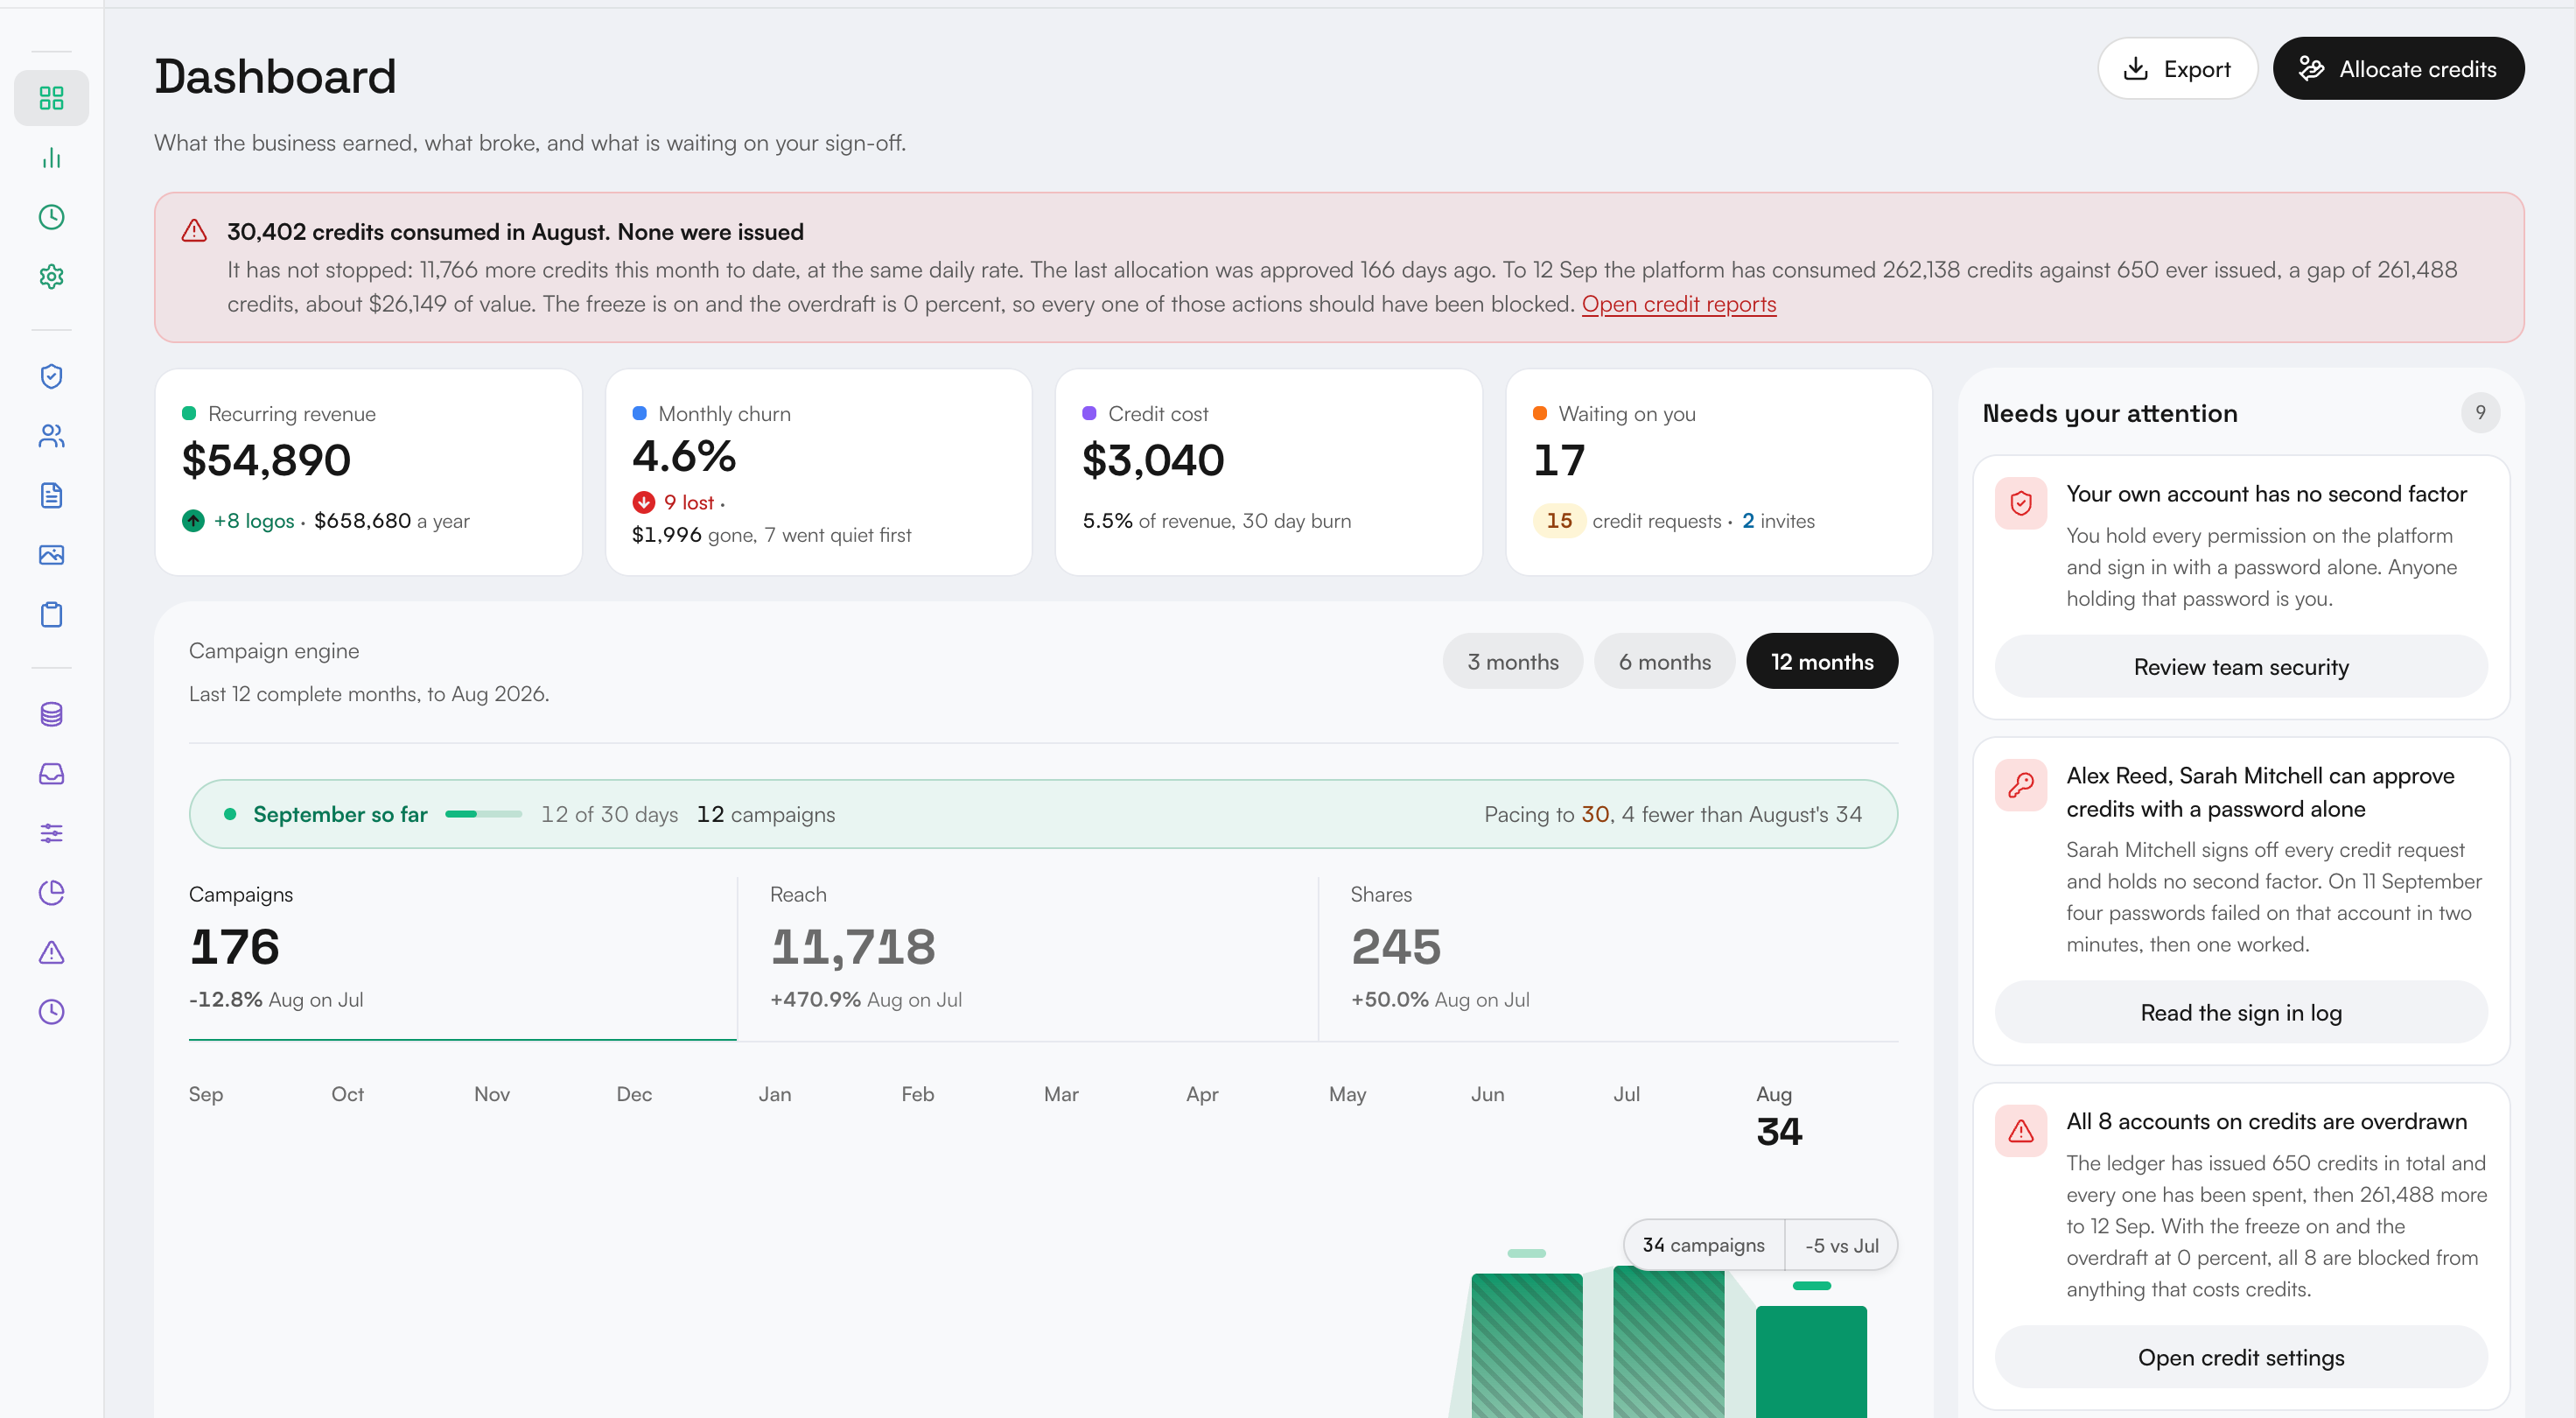Select the Reach metric tab
Image resolution: width=2576 pixels, height=1418 pixels.
point(1028,958)
